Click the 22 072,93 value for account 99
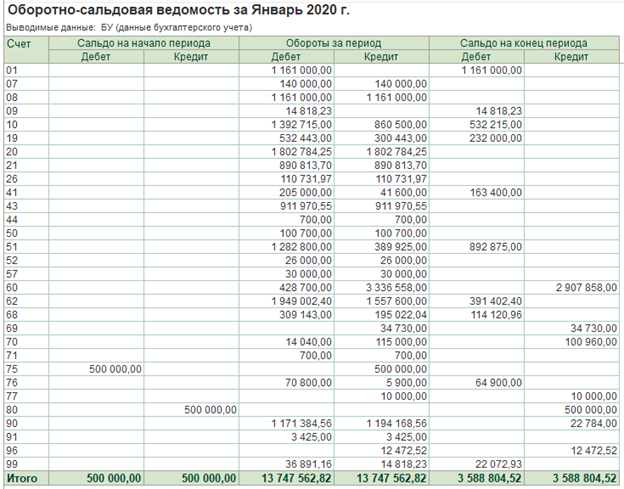The height and width of the screenshot is (489, 624). coord(497,463)
